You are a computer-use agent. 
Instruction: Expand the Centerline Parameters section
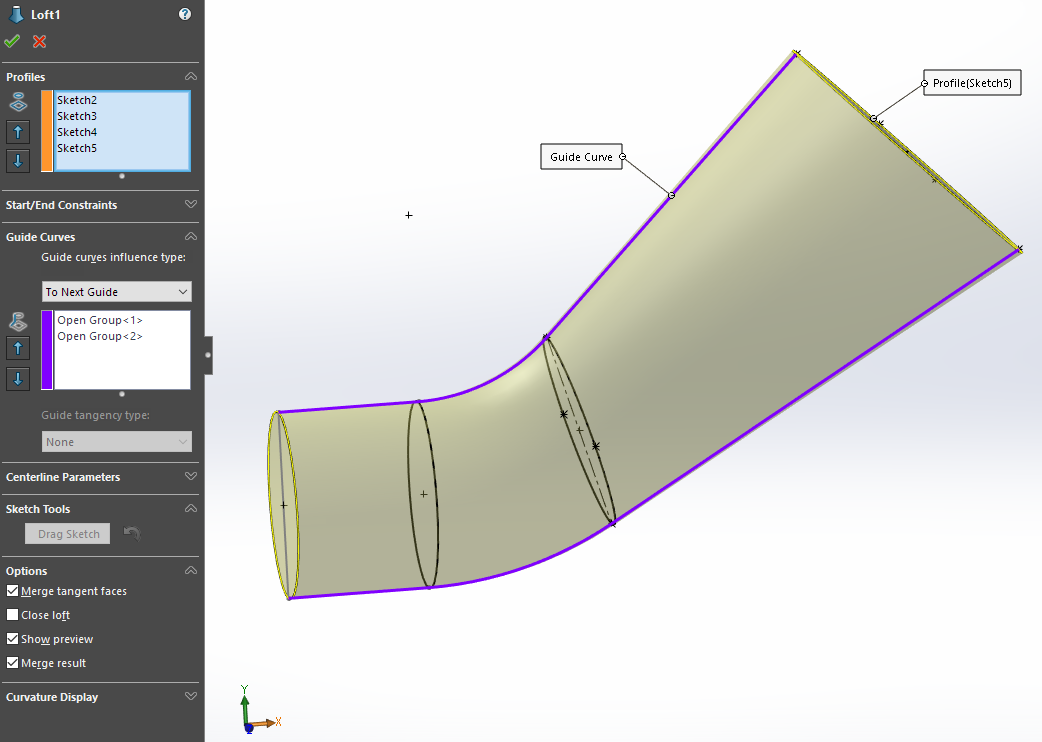pyautogui.click(x=190, y=476)
